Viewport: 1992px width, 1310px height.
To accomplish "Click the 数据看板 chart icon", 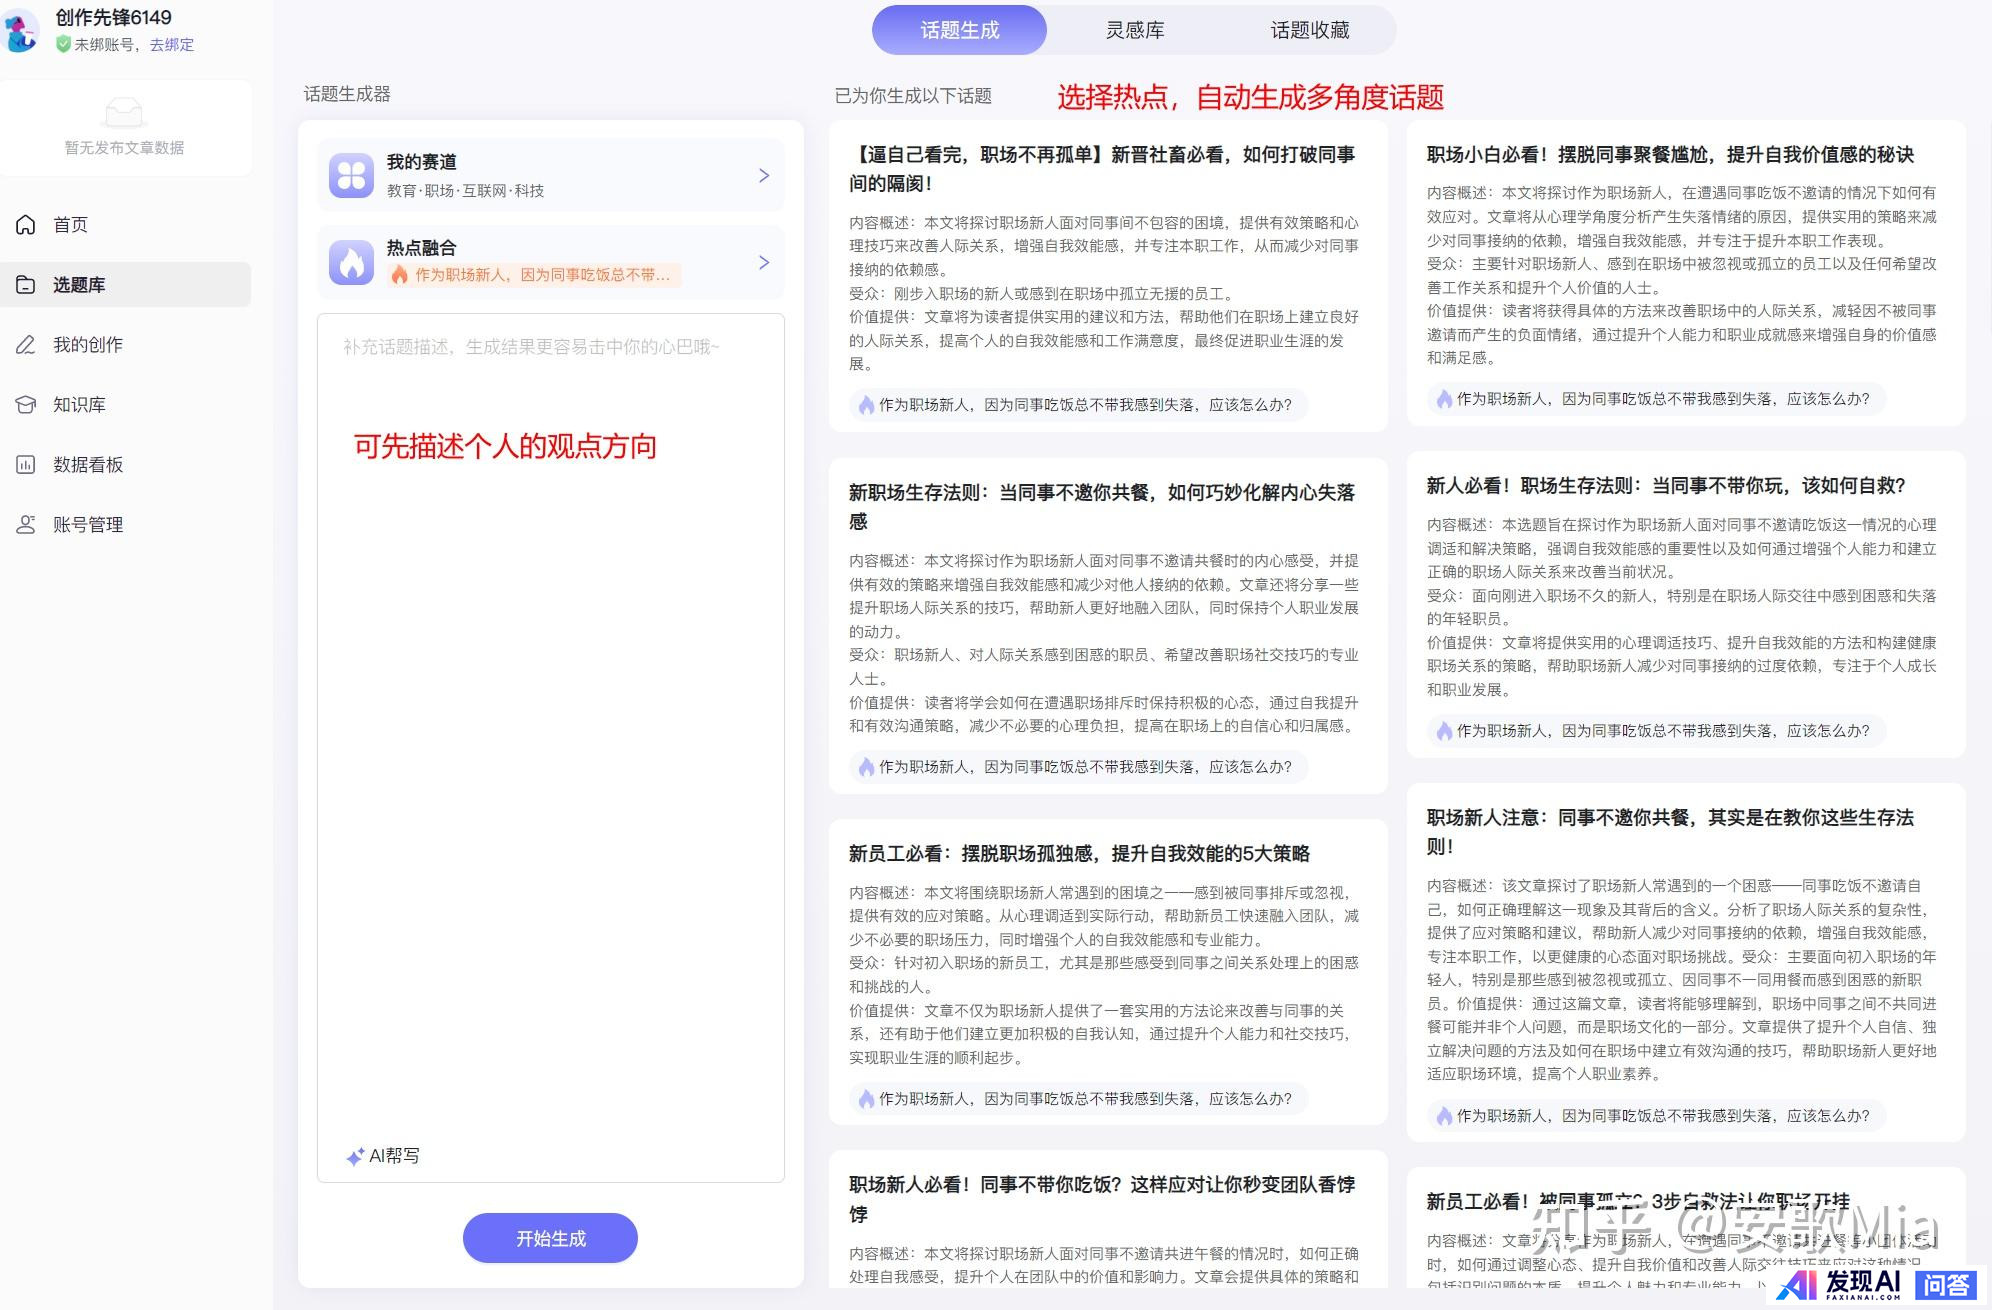I will pos(26,465).
